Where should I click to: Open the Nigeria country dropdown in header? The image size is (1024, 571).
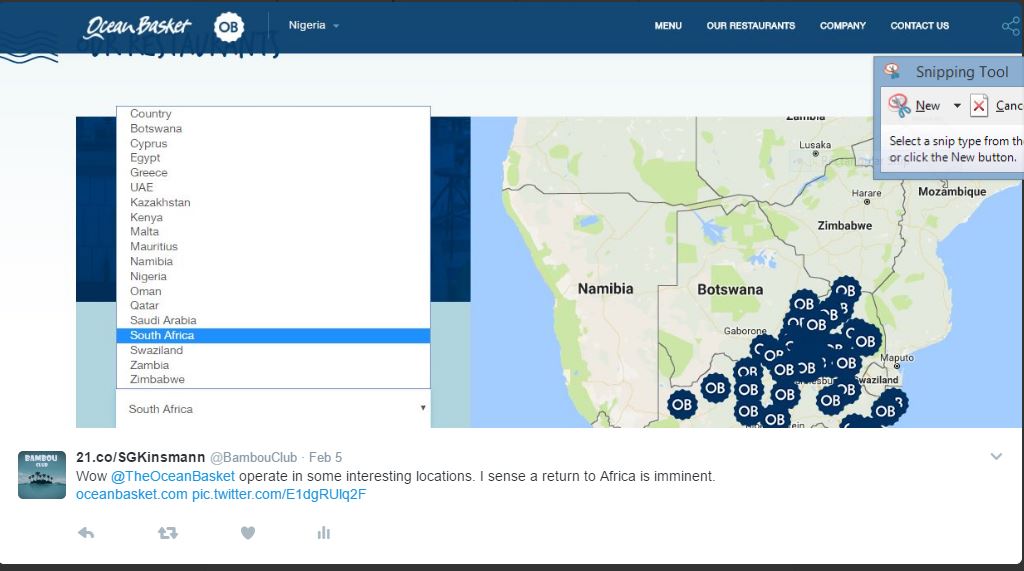click(x=313, y=25)
